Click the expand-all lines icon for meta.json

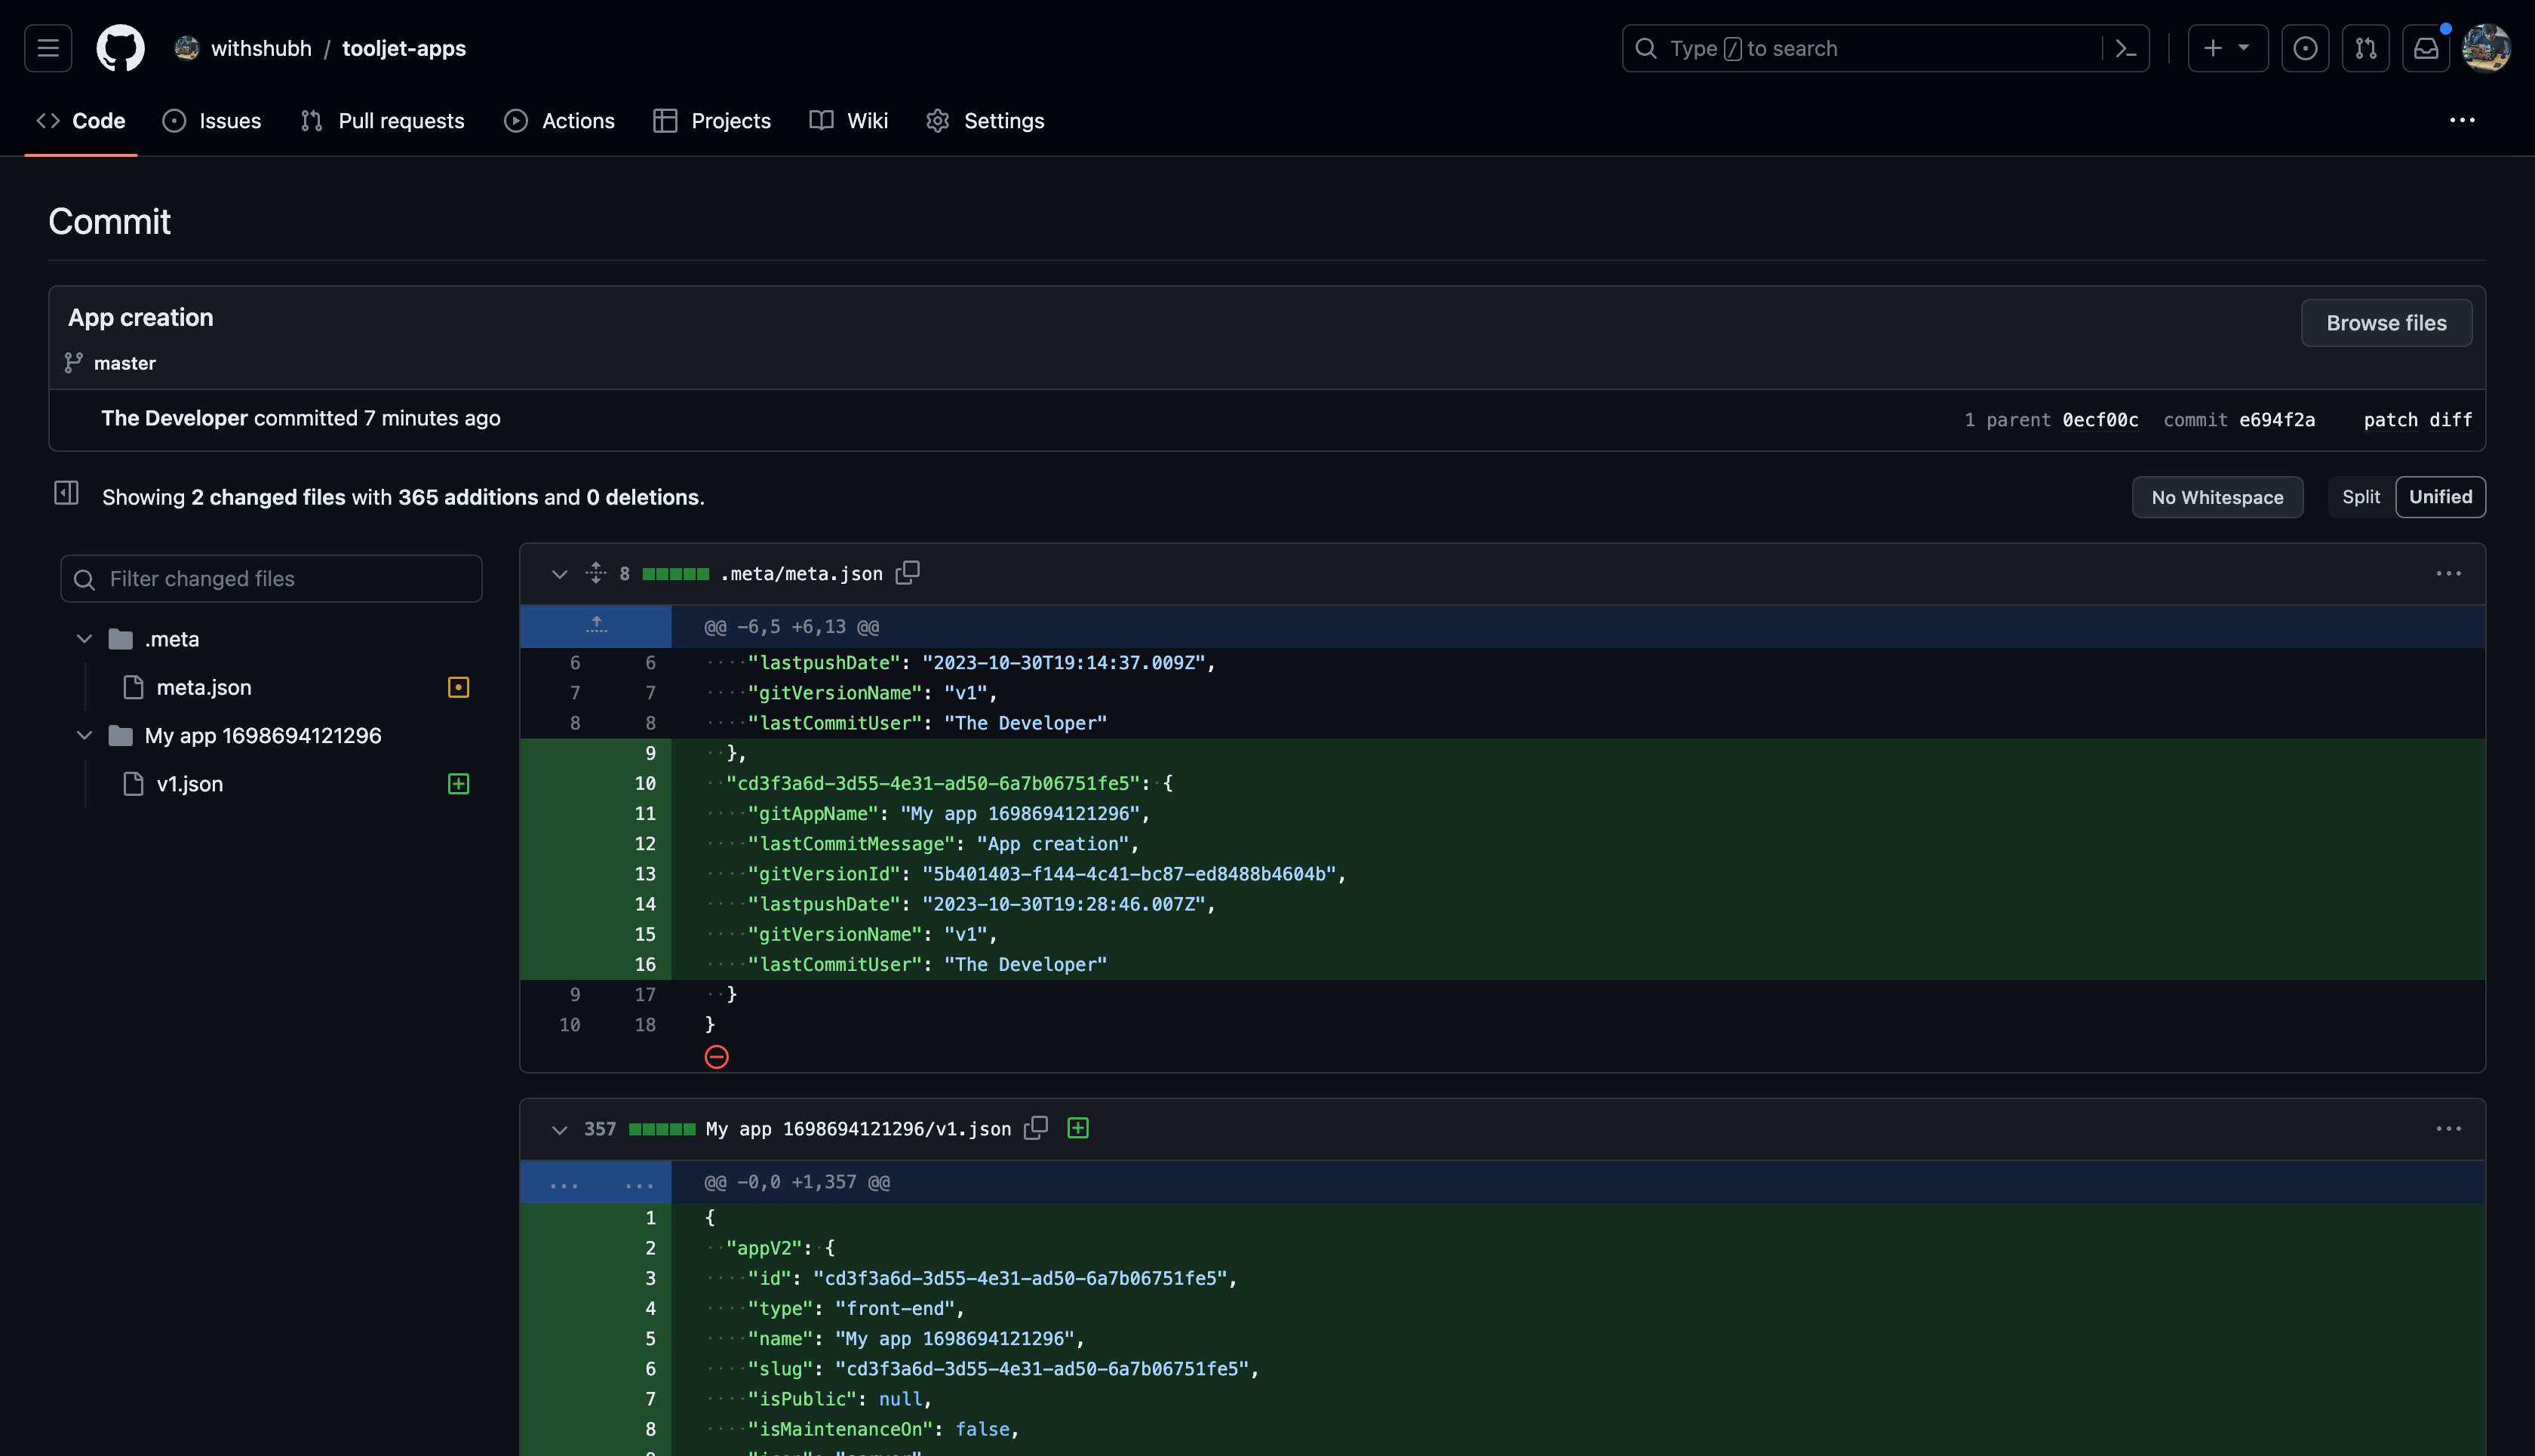click(x=596, y=573)
